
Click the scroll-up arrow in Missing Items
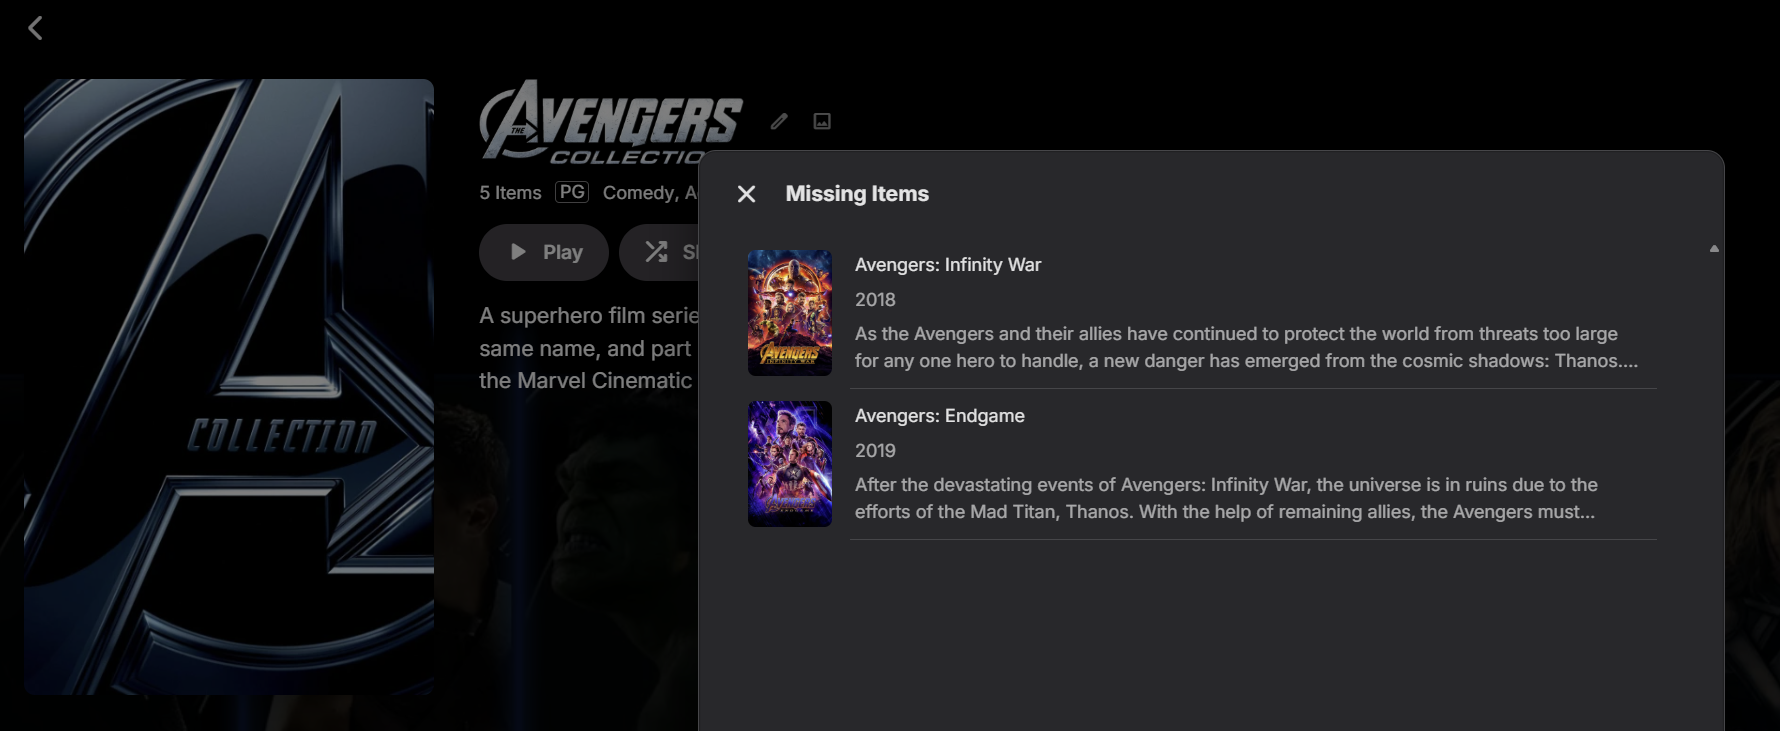pos(1714,248)
